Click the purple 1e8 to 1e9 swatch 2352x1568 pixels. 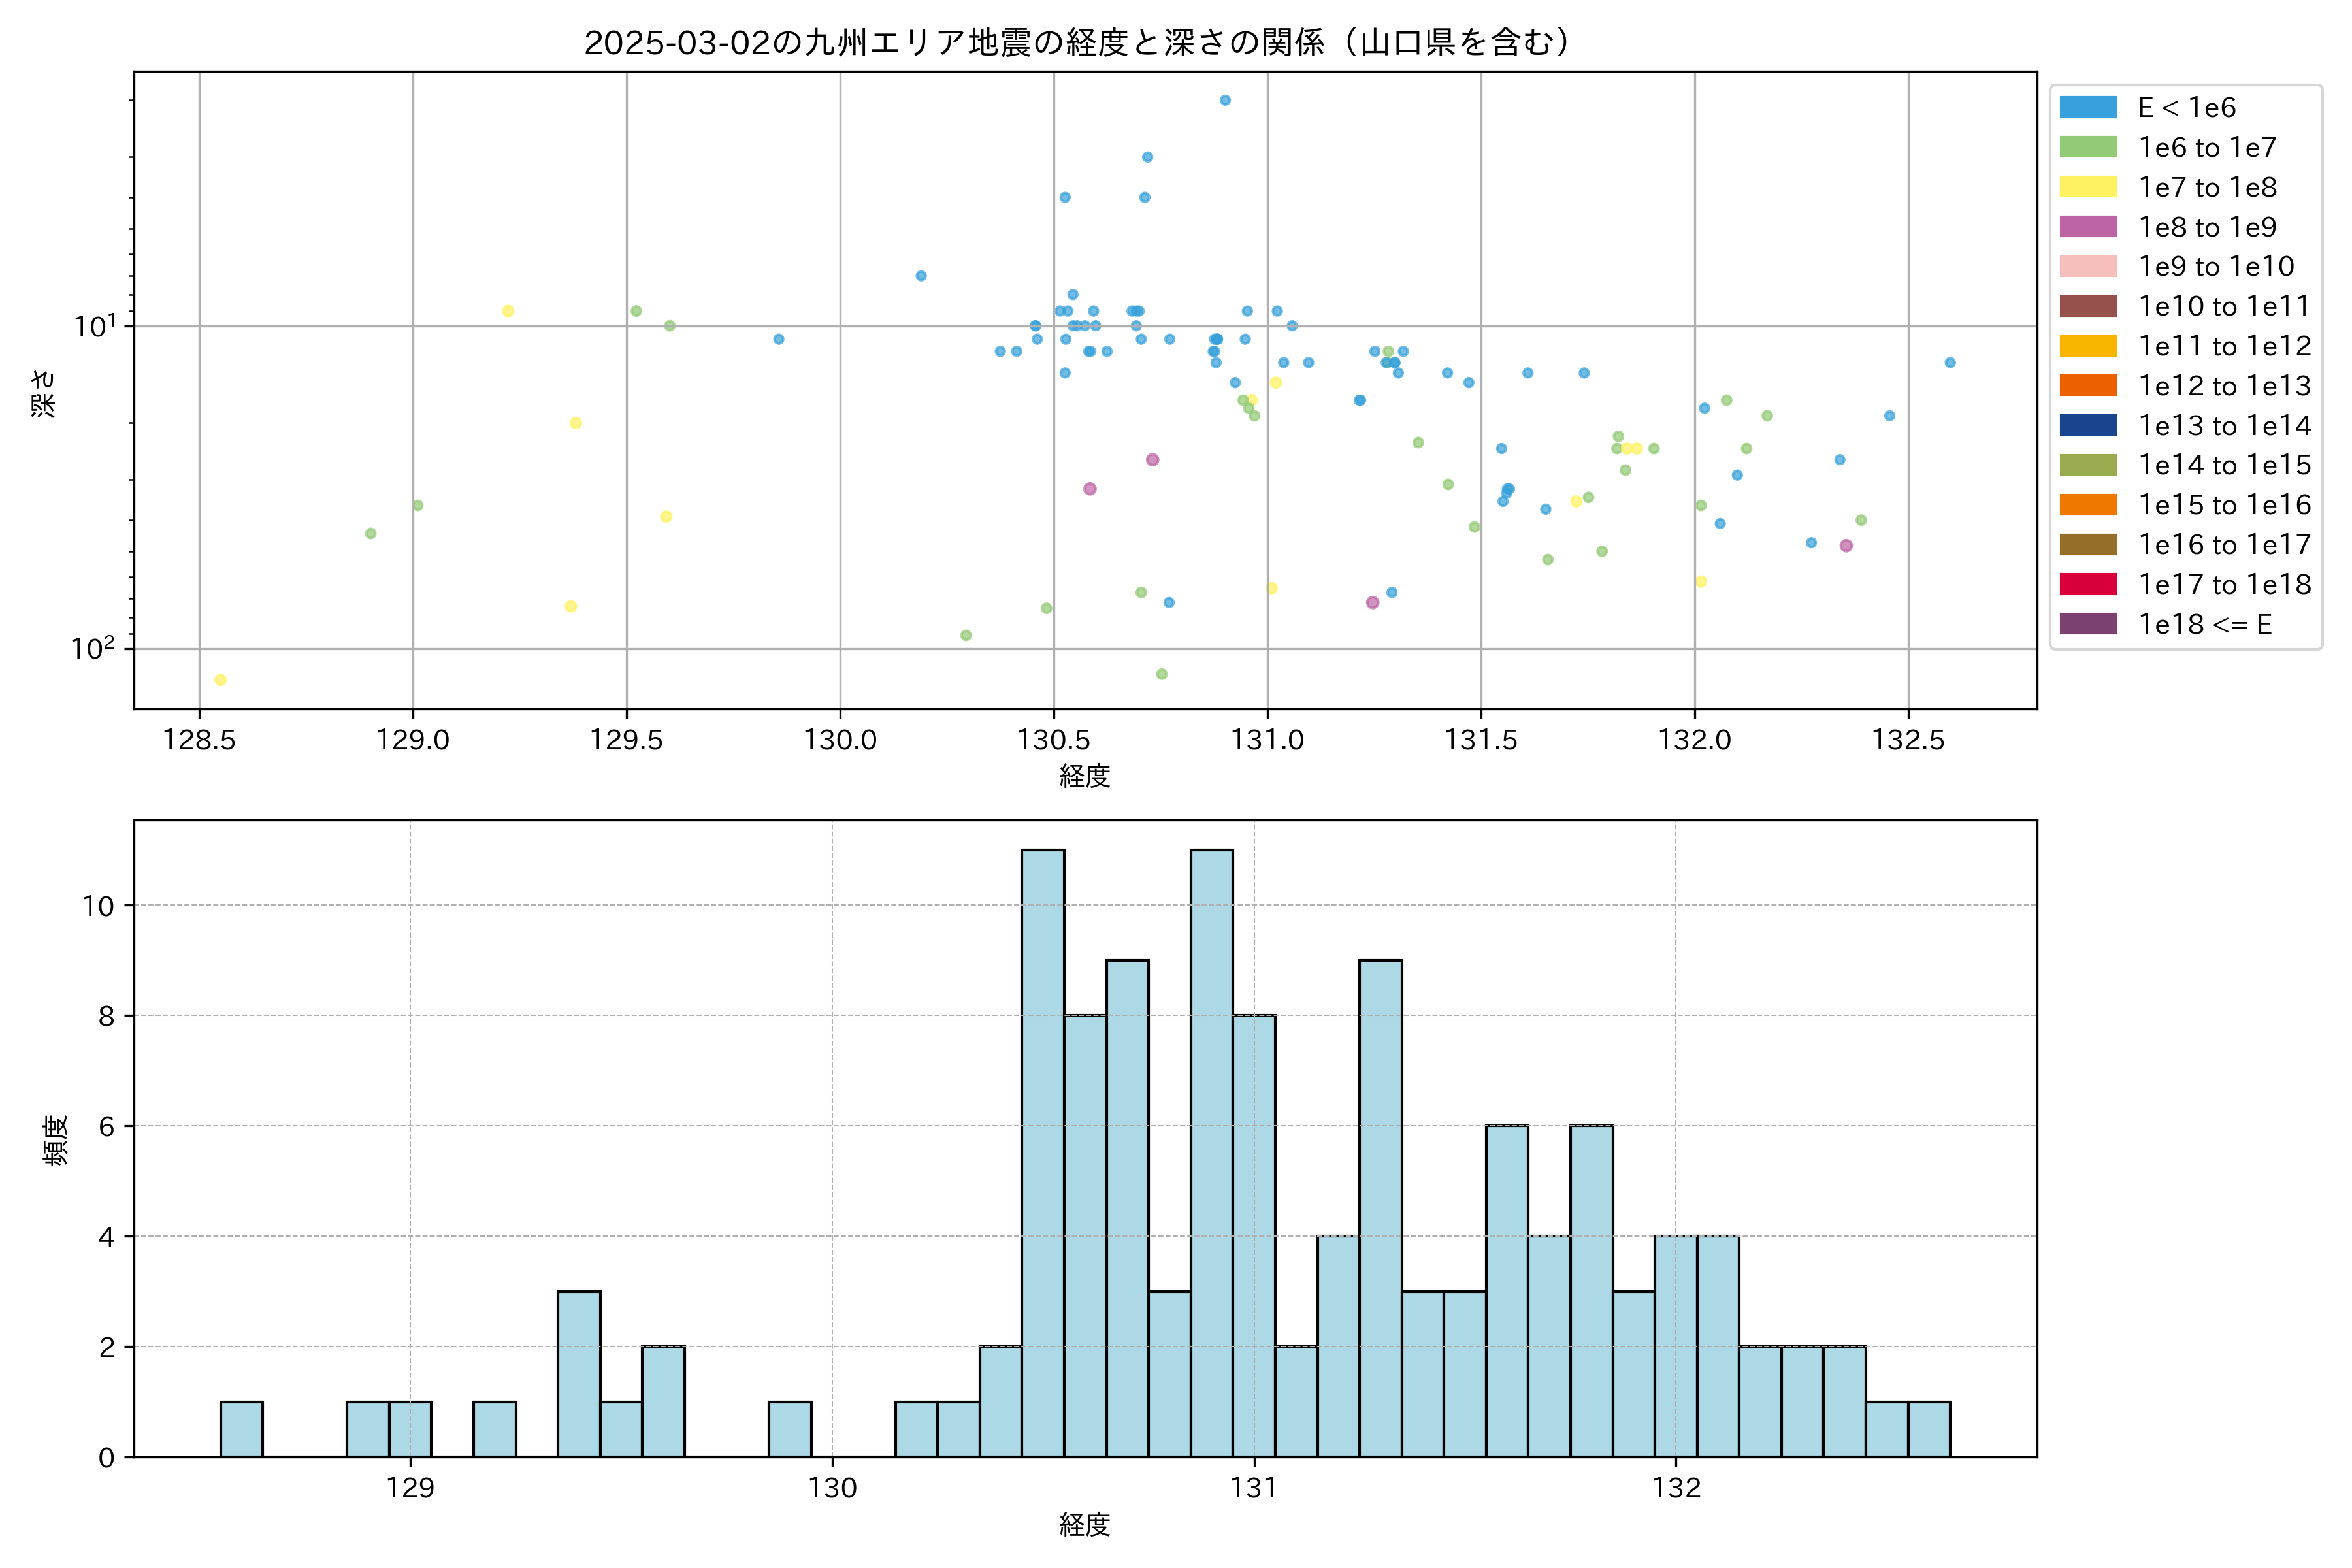pos(2087,227)
